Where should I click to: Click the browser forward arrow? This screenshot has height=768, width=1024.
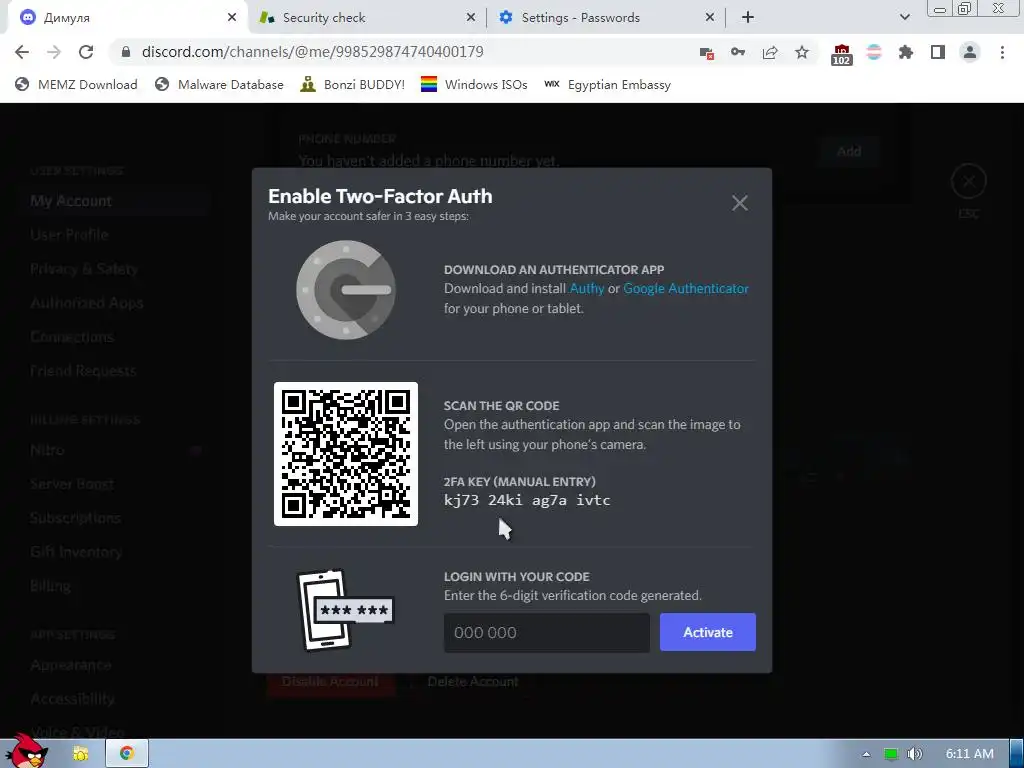tap(54, 52)
